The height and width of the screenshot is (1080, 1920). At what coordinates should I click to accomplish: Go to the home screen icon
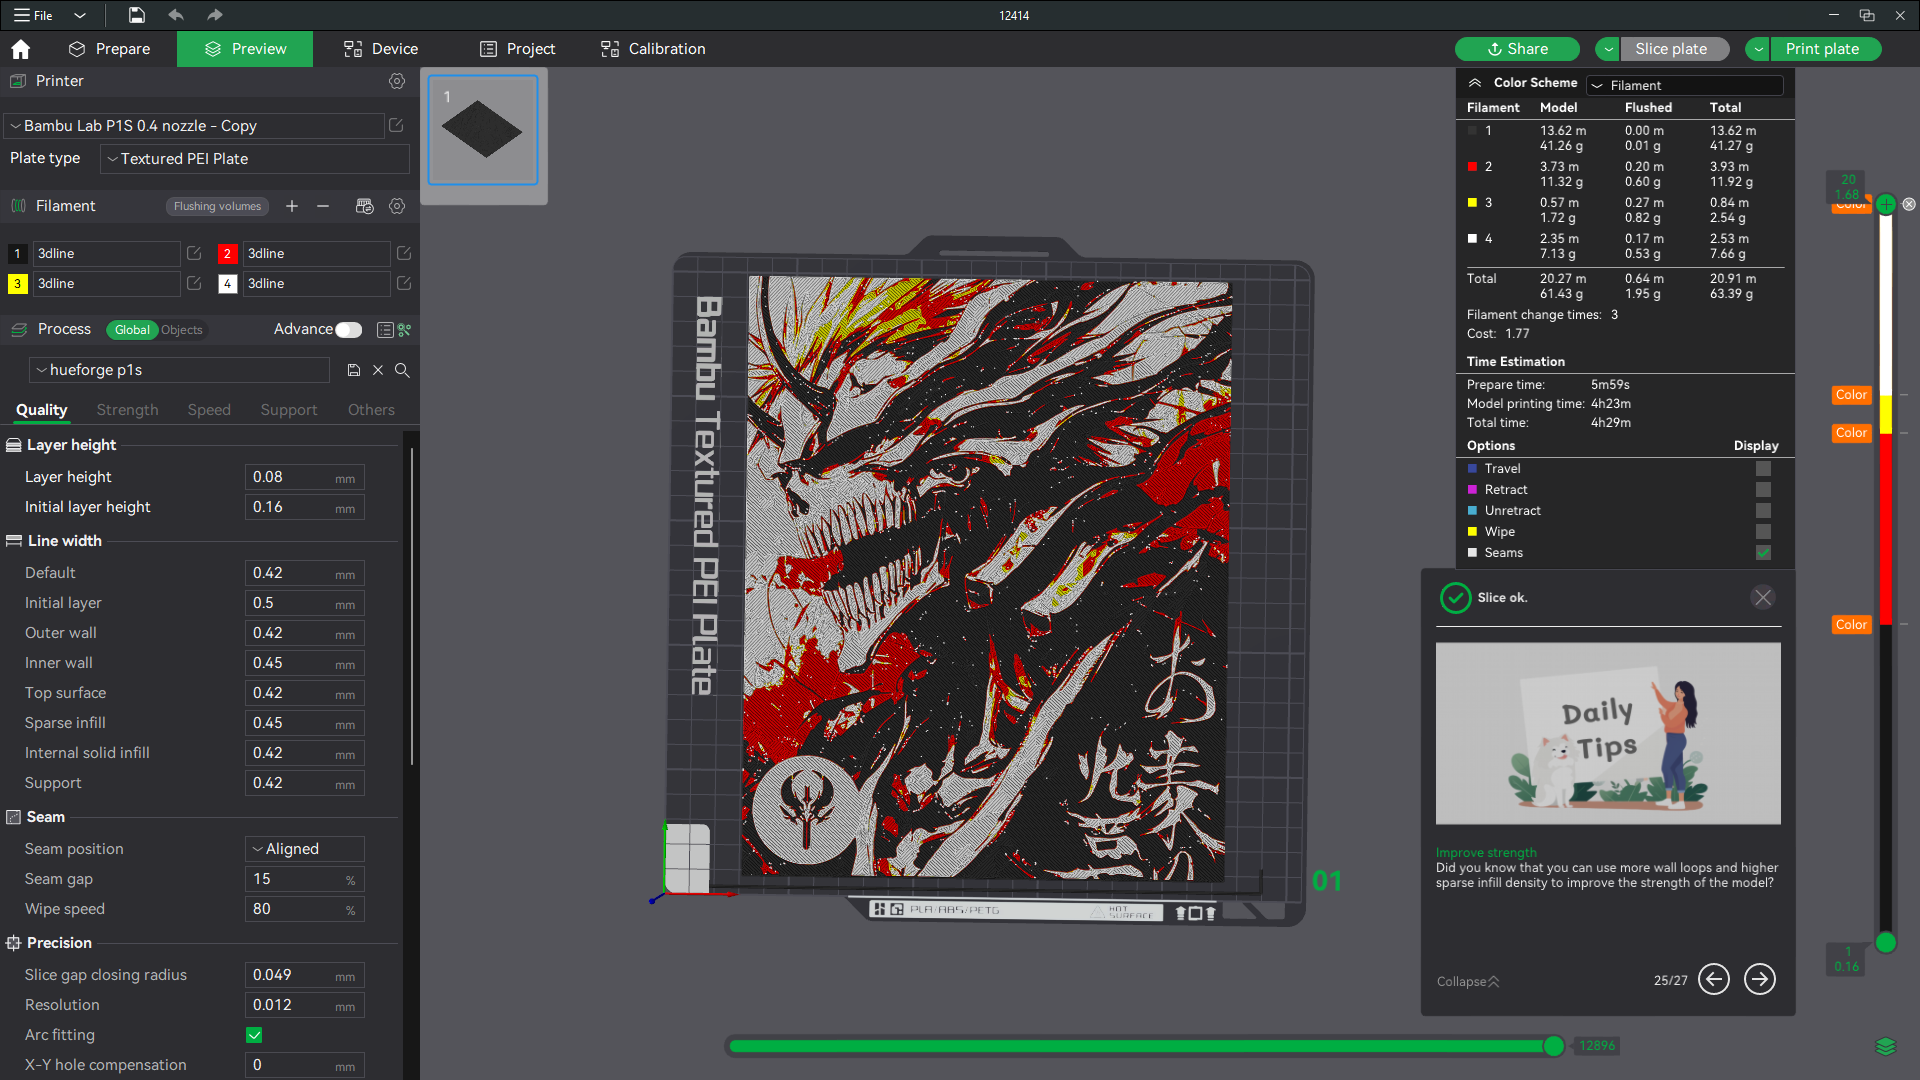point(21,49)
